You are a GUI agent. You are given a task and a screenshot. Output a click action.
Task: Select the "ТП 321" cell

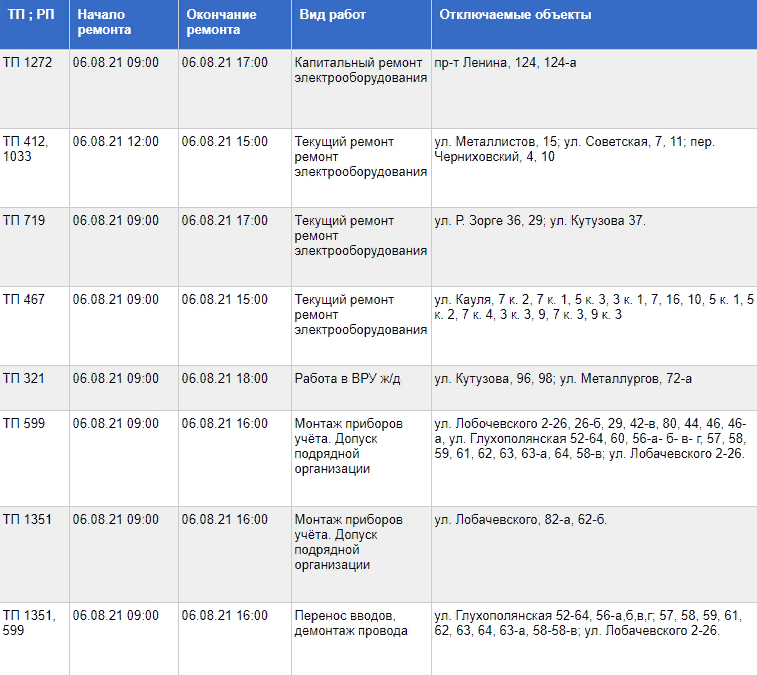tap(24, 378)
